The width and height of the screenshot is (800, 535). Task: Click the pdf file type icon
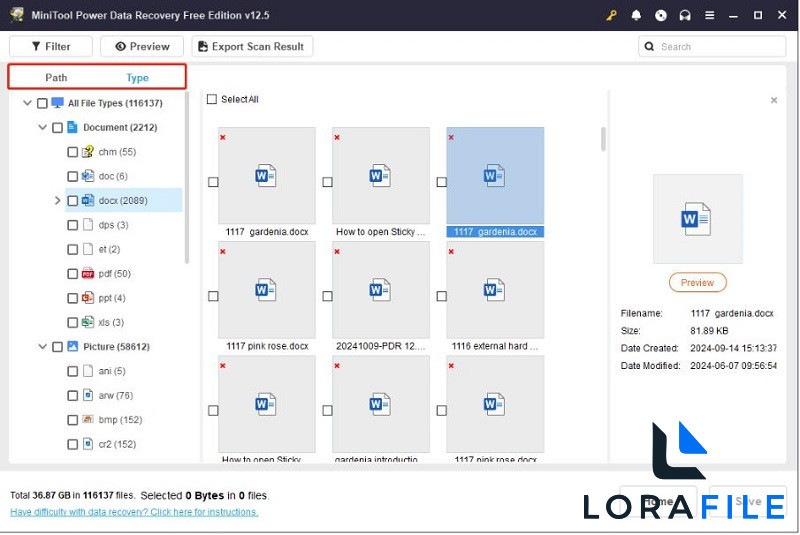click(x=88, y=274)
